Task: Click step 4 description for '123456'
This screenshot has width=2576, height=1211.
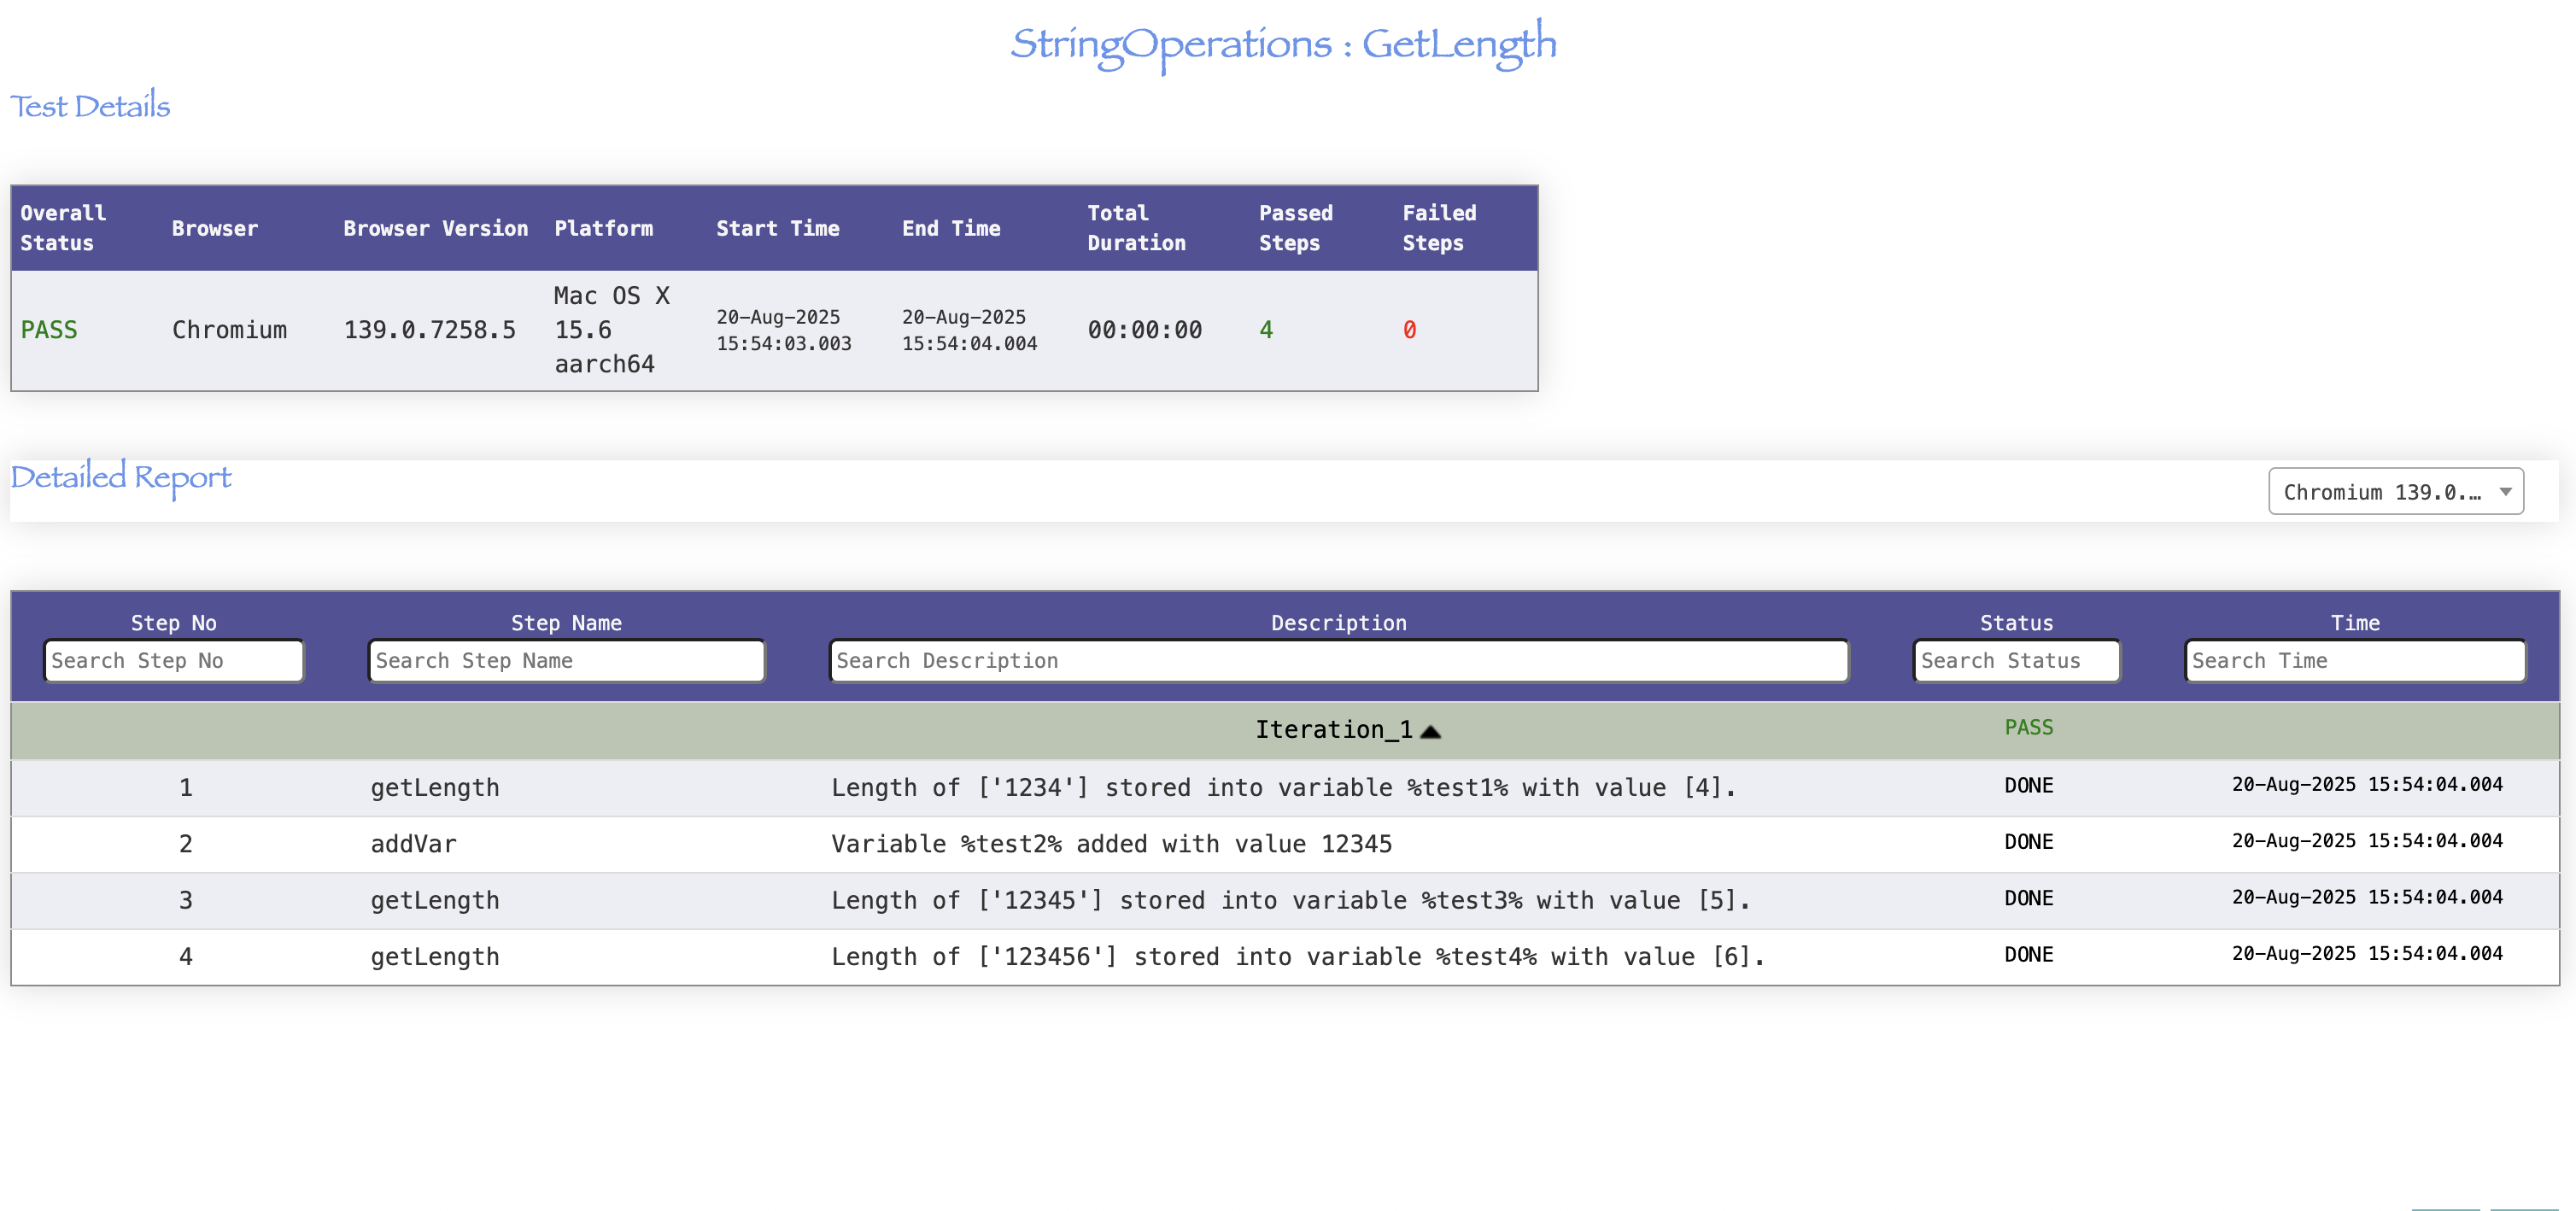Action: click(x=1297, y=956)
